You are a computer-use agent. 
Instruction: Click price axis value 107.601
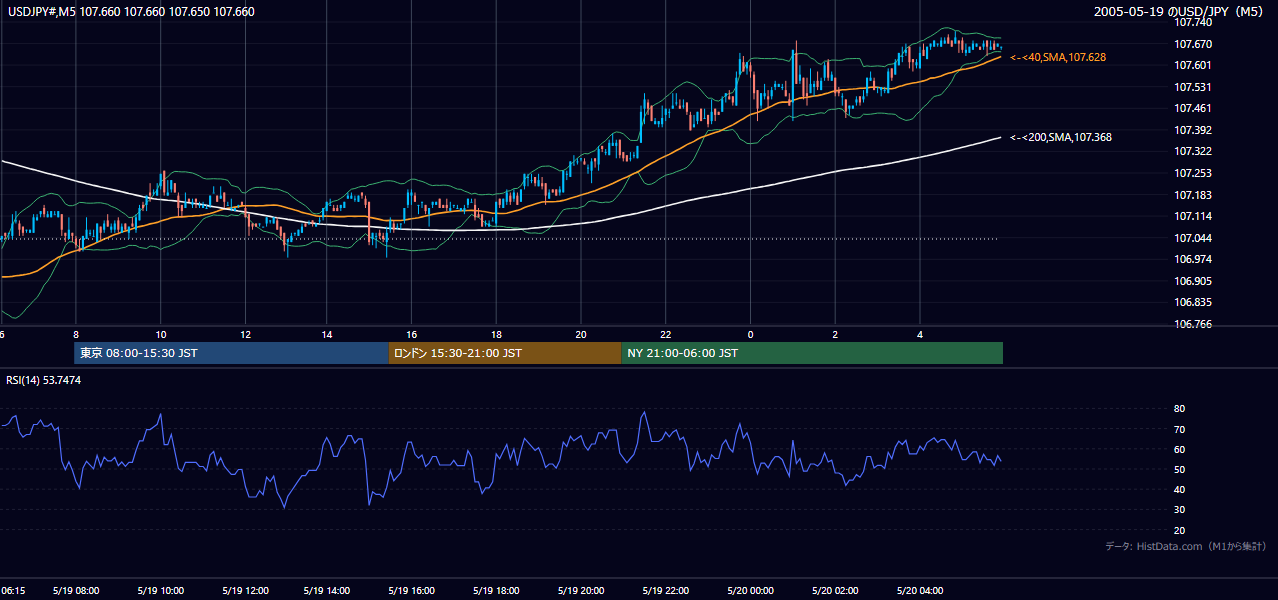point(1193,65)
